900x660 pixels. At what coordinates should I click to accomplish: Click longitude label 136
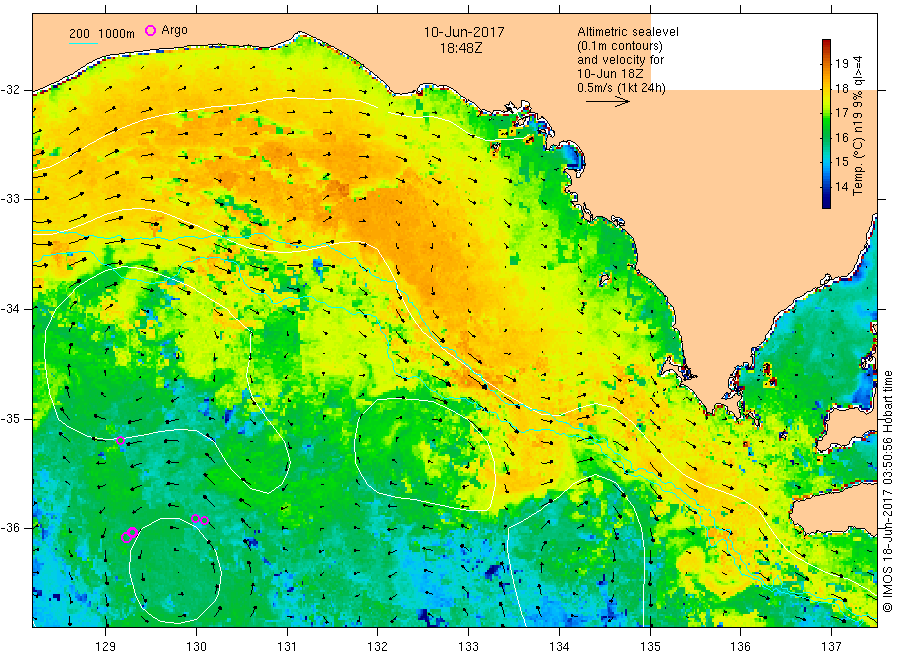tap(740, 647)
